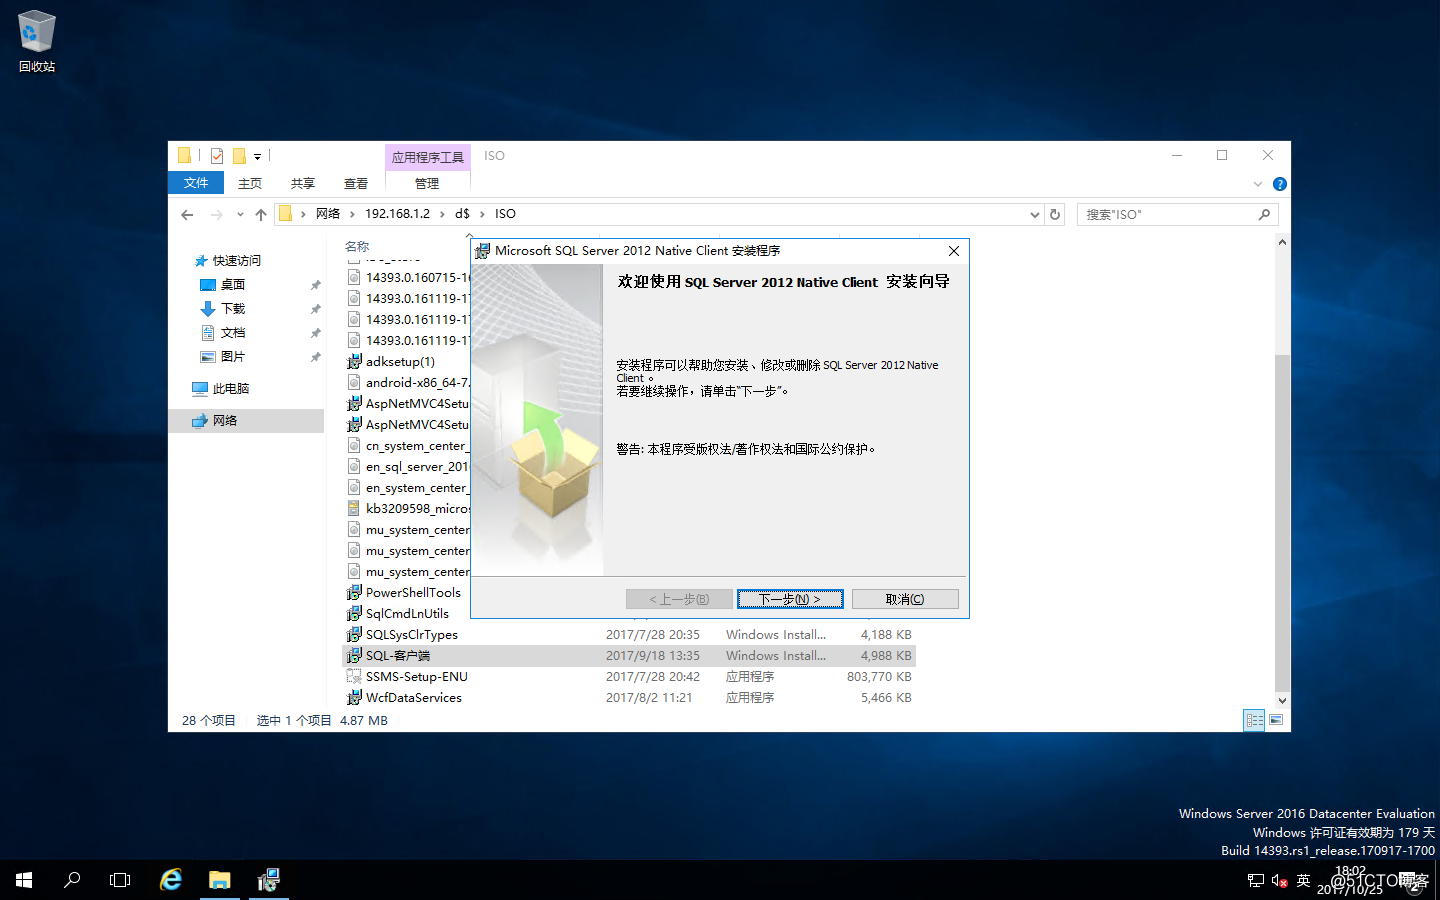Click the muted volume tray icon
Image resolution: width=1440 pixels, height=900 pixels.
[x=1279, y=881]
